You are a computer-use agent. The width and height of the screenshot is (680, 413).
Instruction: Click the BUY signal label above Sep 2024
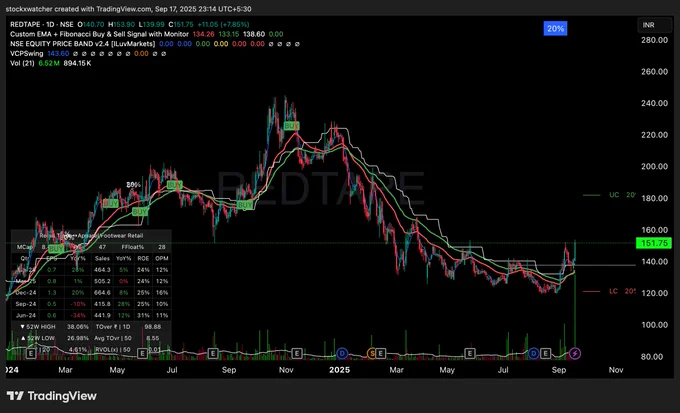click(x=245, y=205)
